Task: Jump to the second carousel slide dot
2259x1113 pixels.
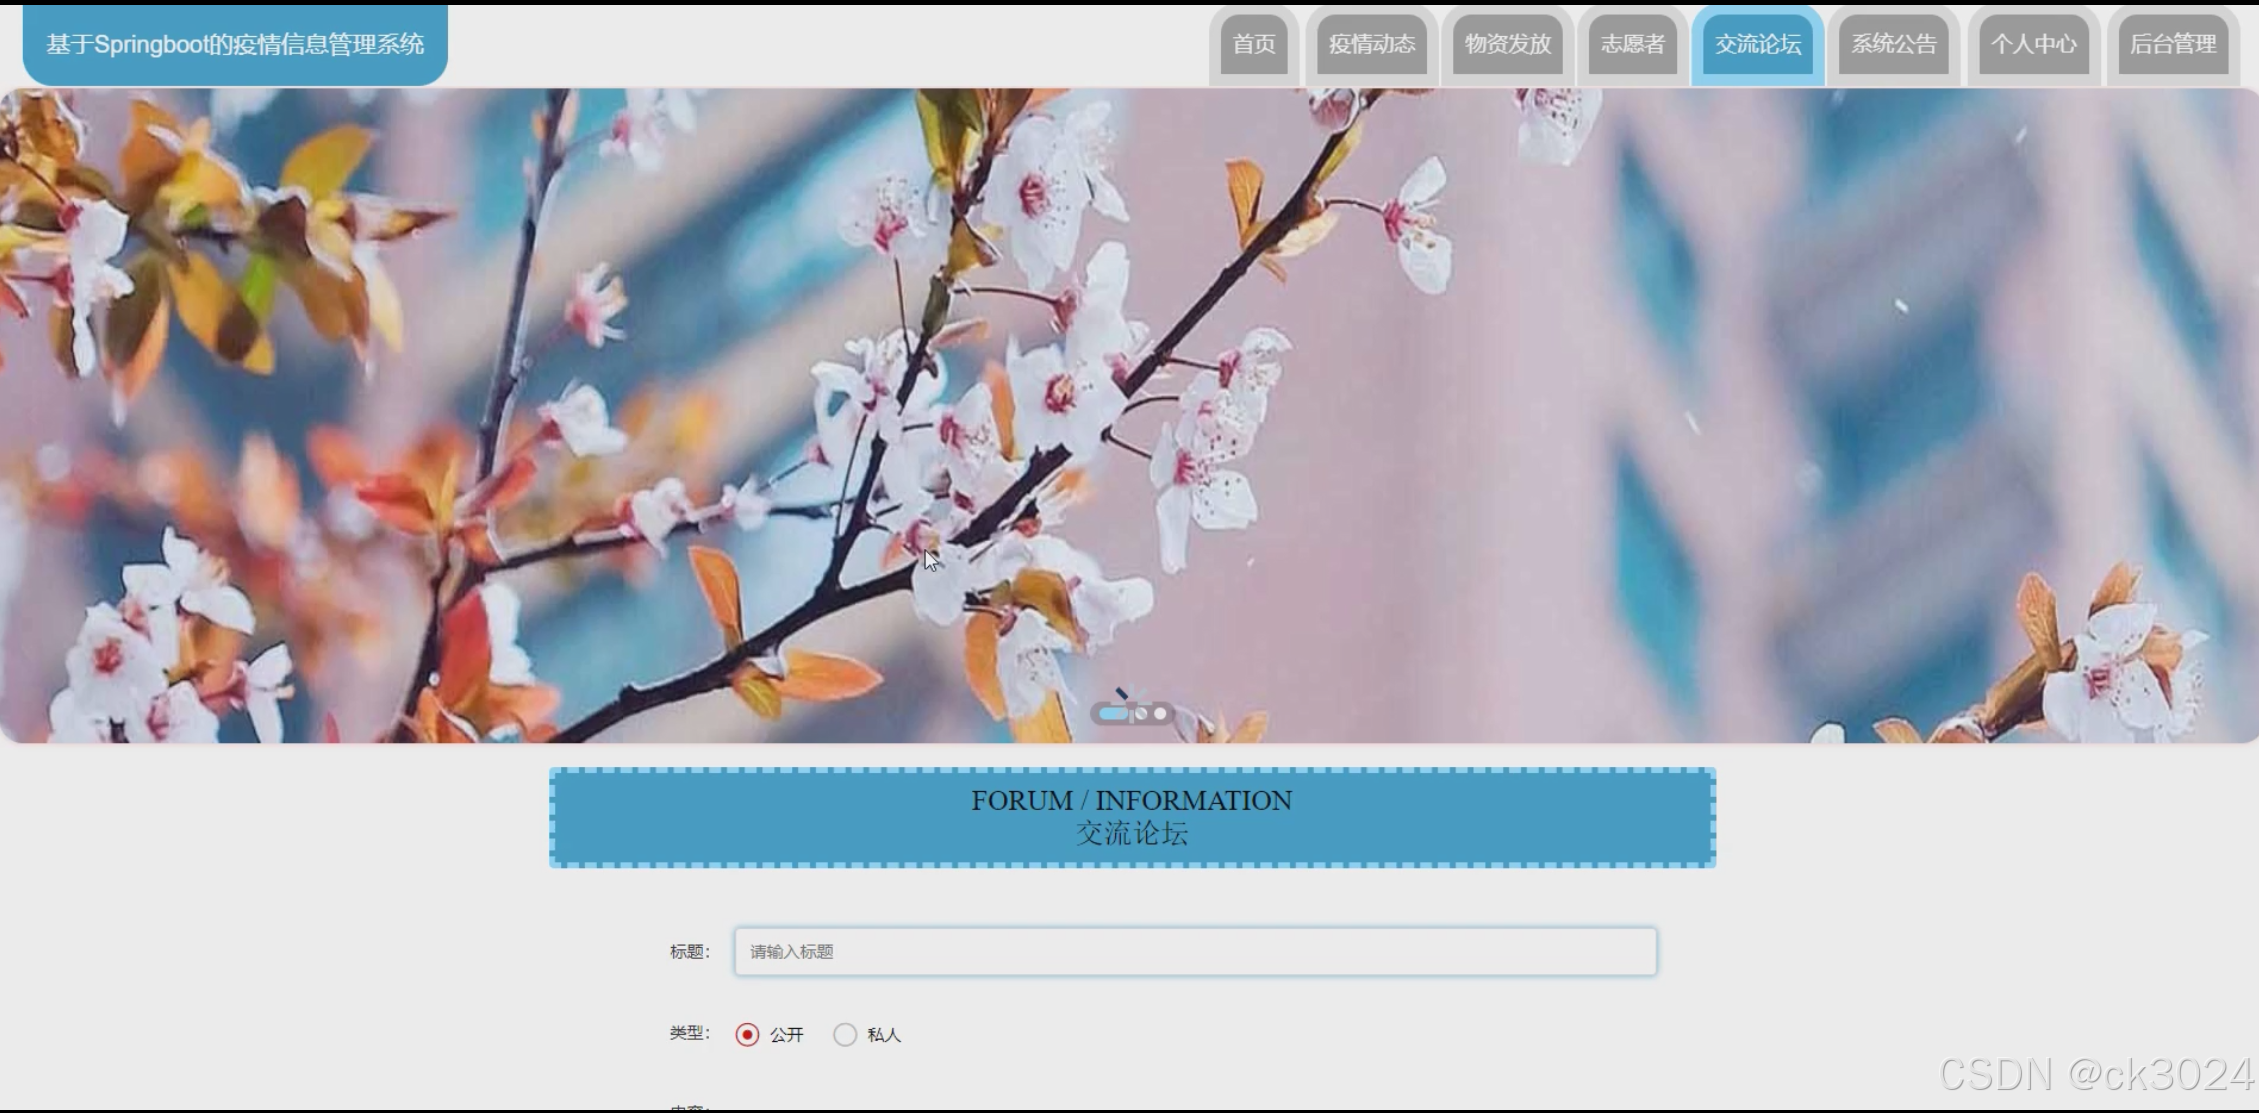Action: tap(1141, 714)
